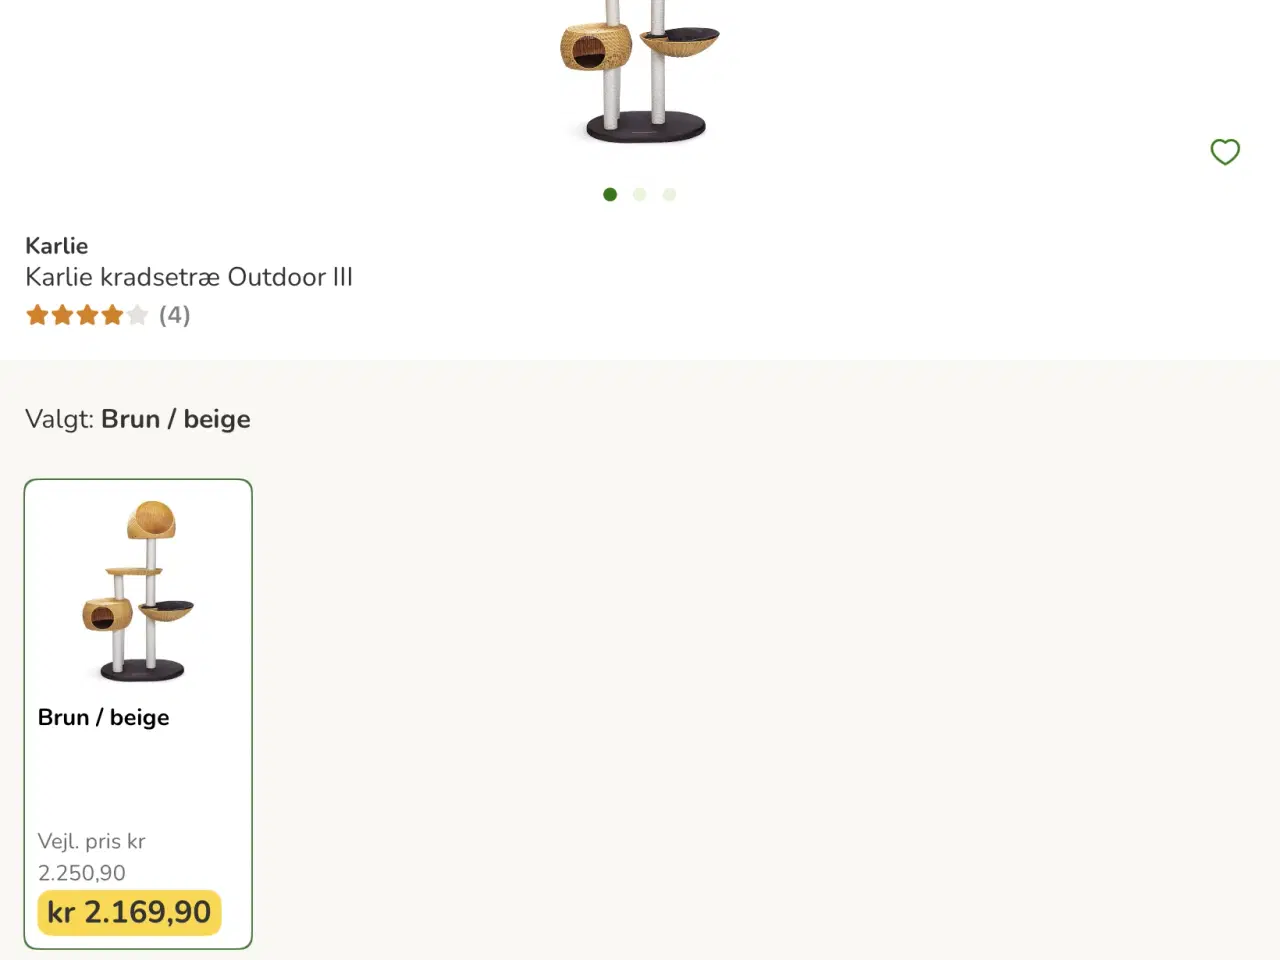This screenshot has width=1280, height=960.
Task: Switch to the second image carousel dot
Action: click(x=640, y=194)
